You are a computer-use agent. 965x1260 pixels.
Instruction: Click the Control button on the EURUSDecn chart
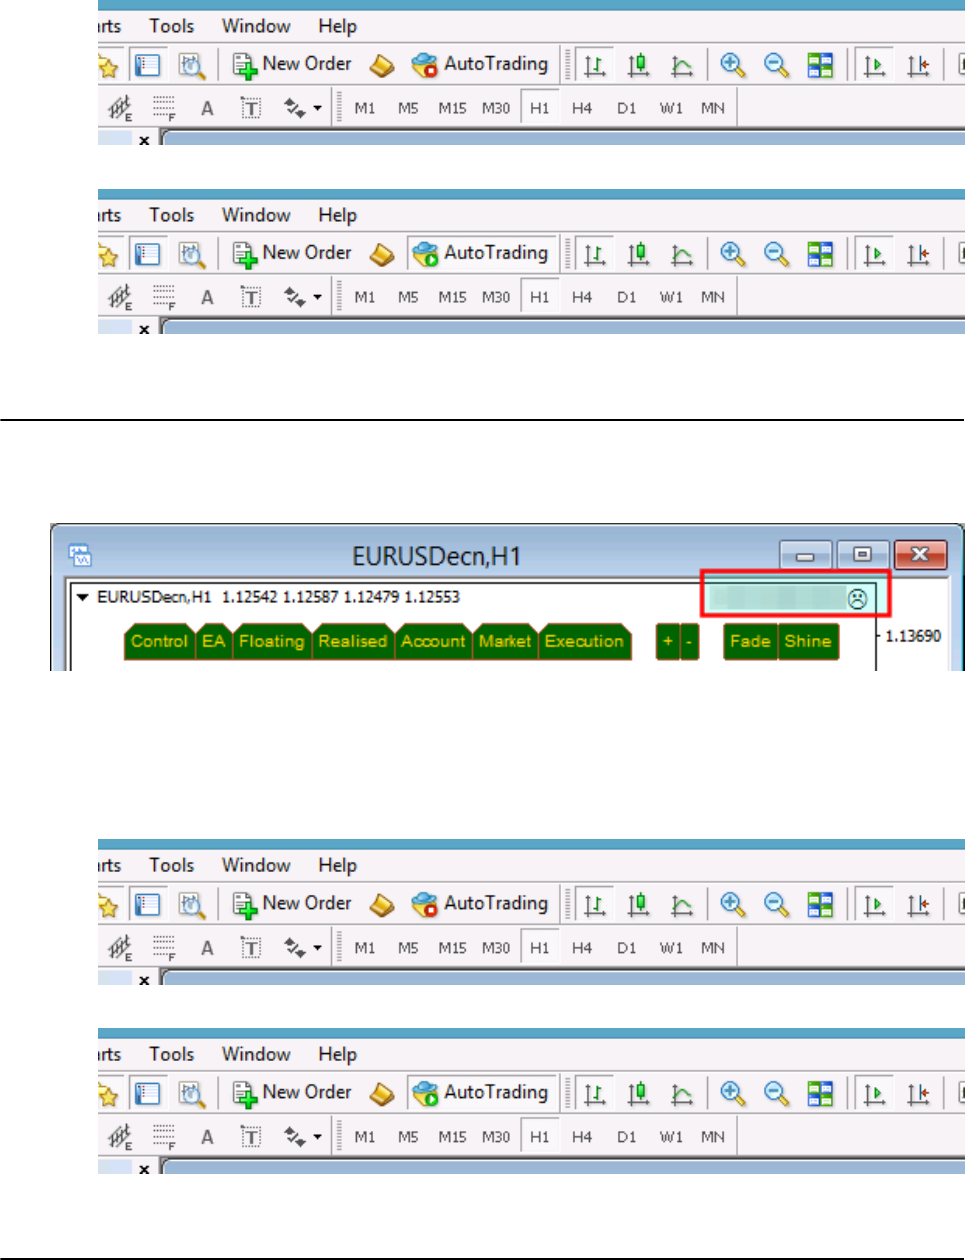(159, 642)
